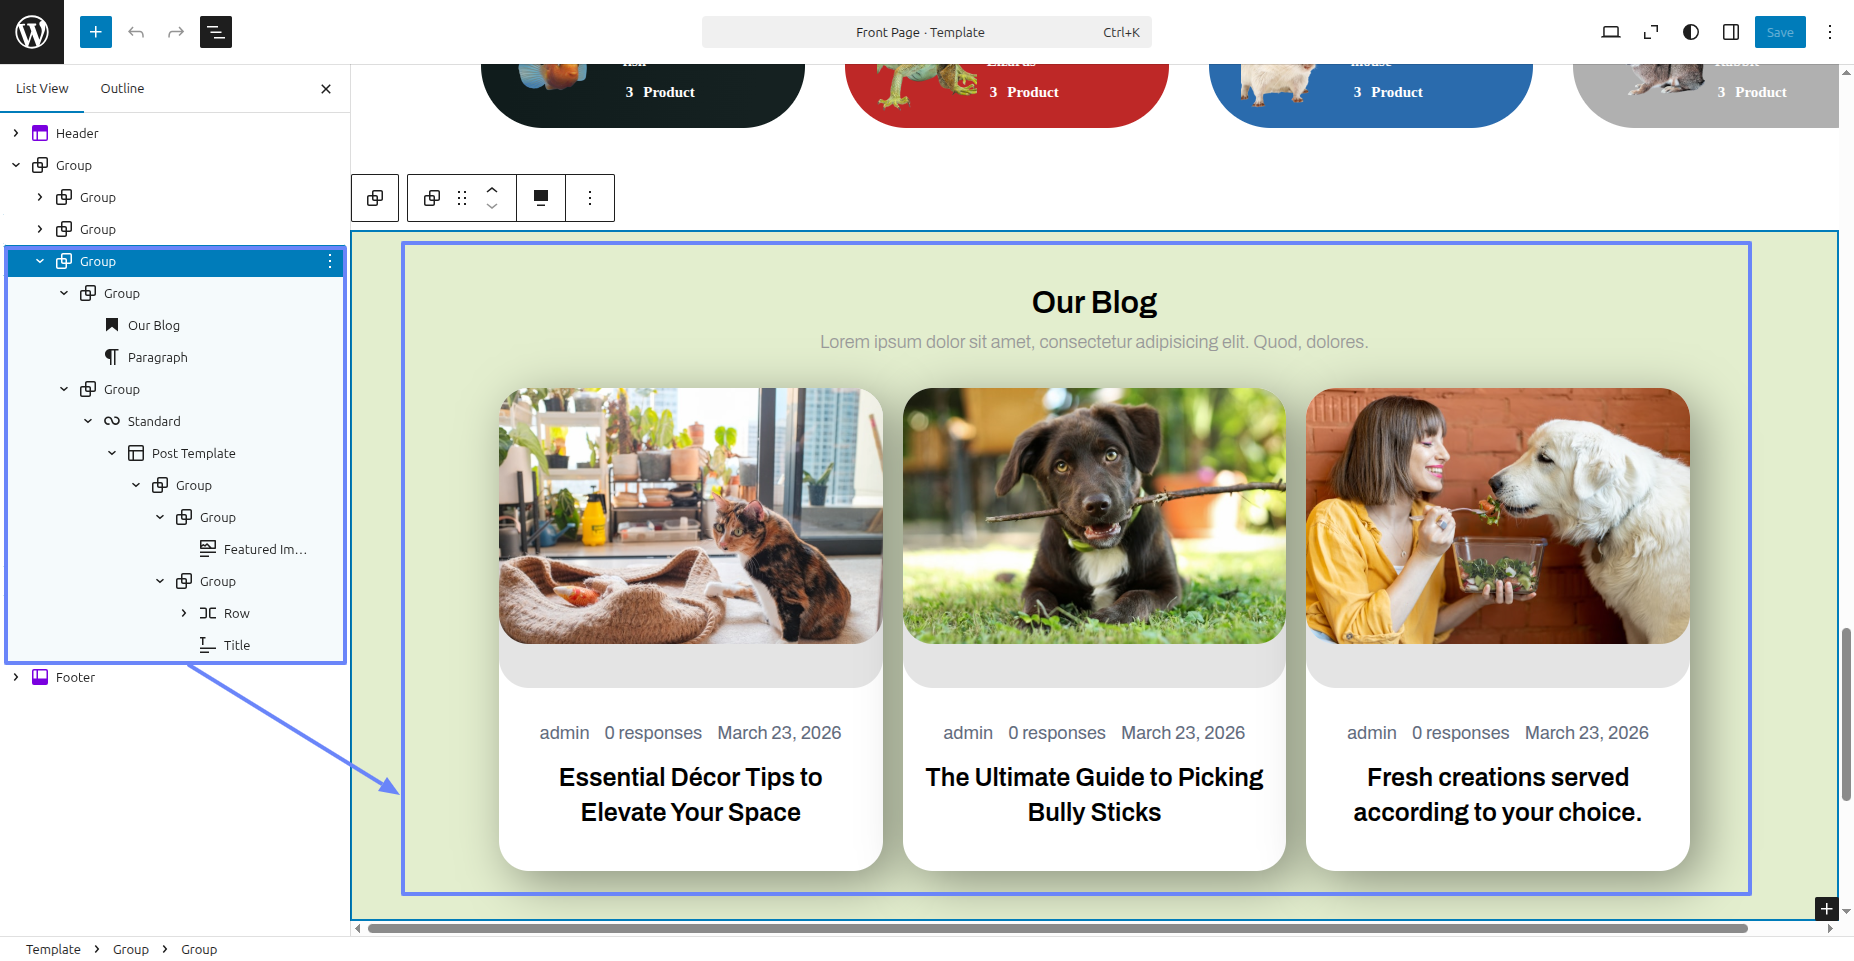The height and width of the screenshot is (961, 1854).
Task: Collapse the Post Template tree item
Action: [112, 453]
